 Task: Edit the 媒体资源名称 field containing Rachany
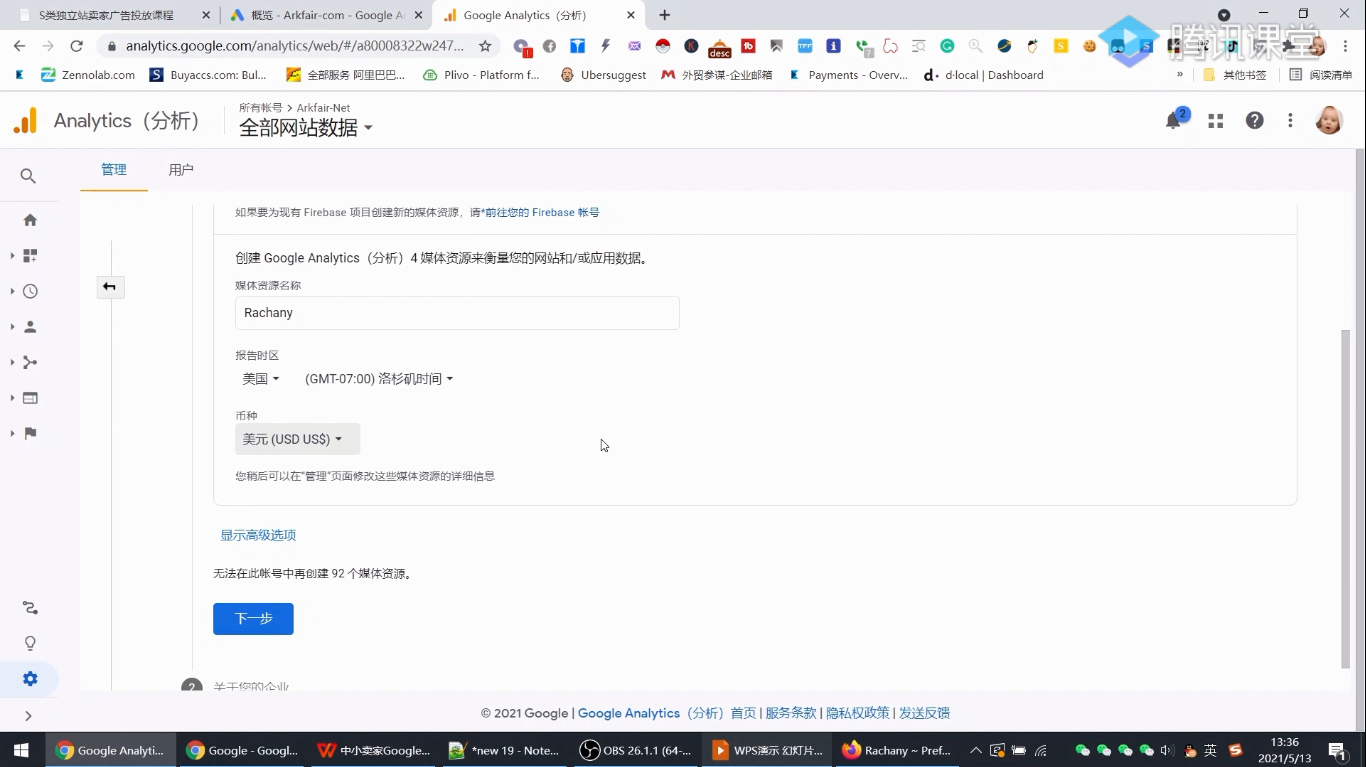pyautogui.click(x=456, y=312)
